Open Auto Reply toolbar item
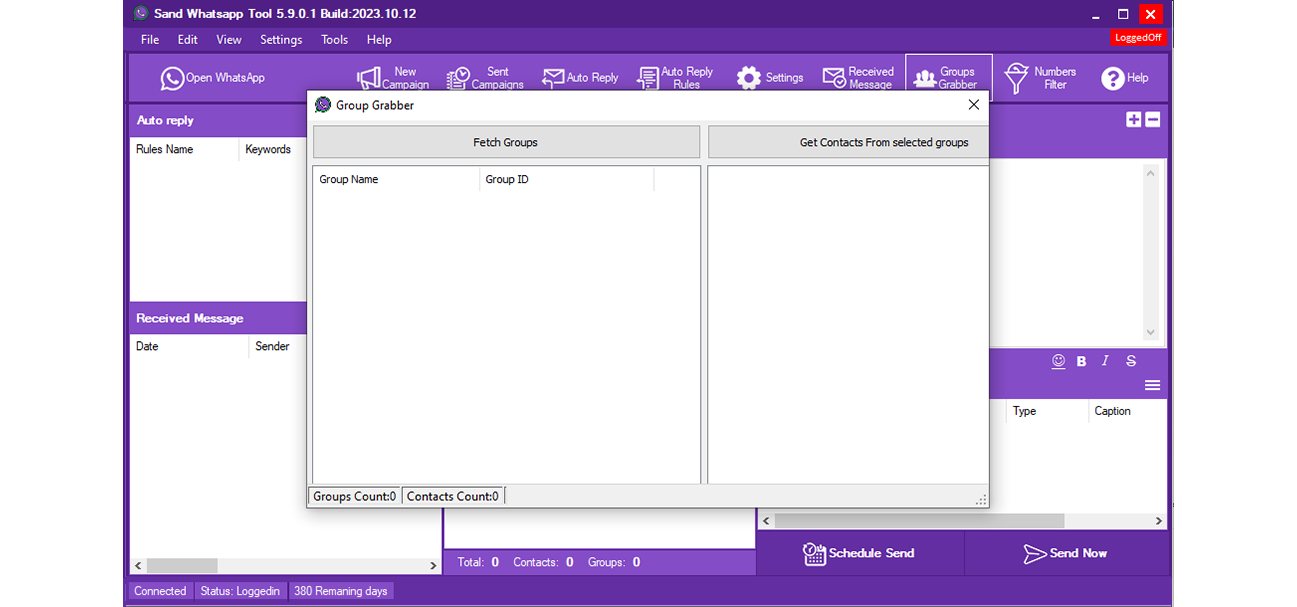Image resolution: width=1297 pixels, height=607 pixels. tap(580, 78)
